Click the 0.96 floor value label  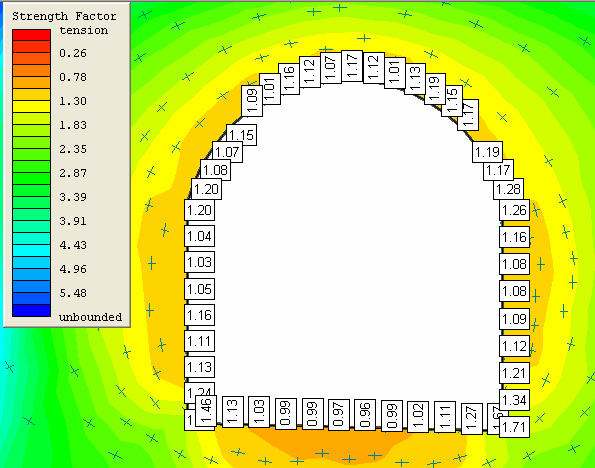pyautogui.click(x=365, y=415)
